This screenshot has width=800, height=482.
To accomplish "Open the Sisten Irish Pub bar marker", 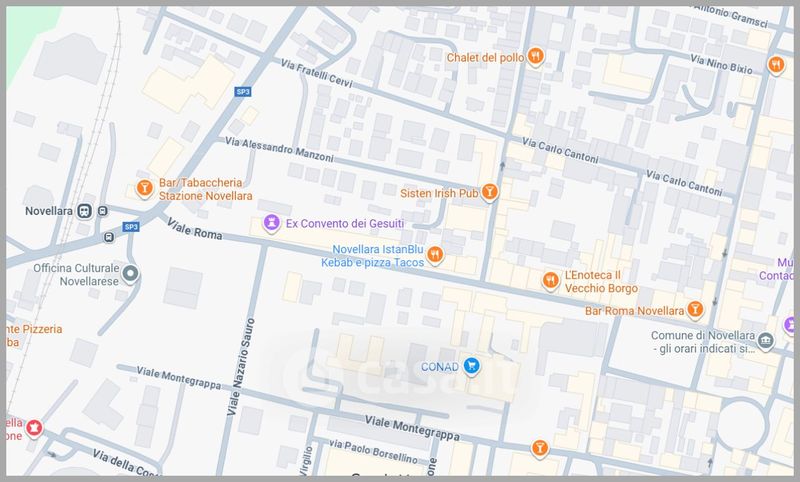I will point(489,190).
